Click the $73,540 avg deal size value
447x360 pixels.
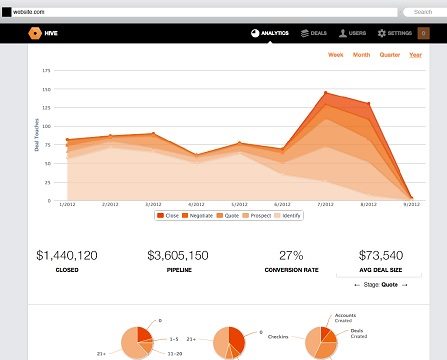tap(381, 256)
